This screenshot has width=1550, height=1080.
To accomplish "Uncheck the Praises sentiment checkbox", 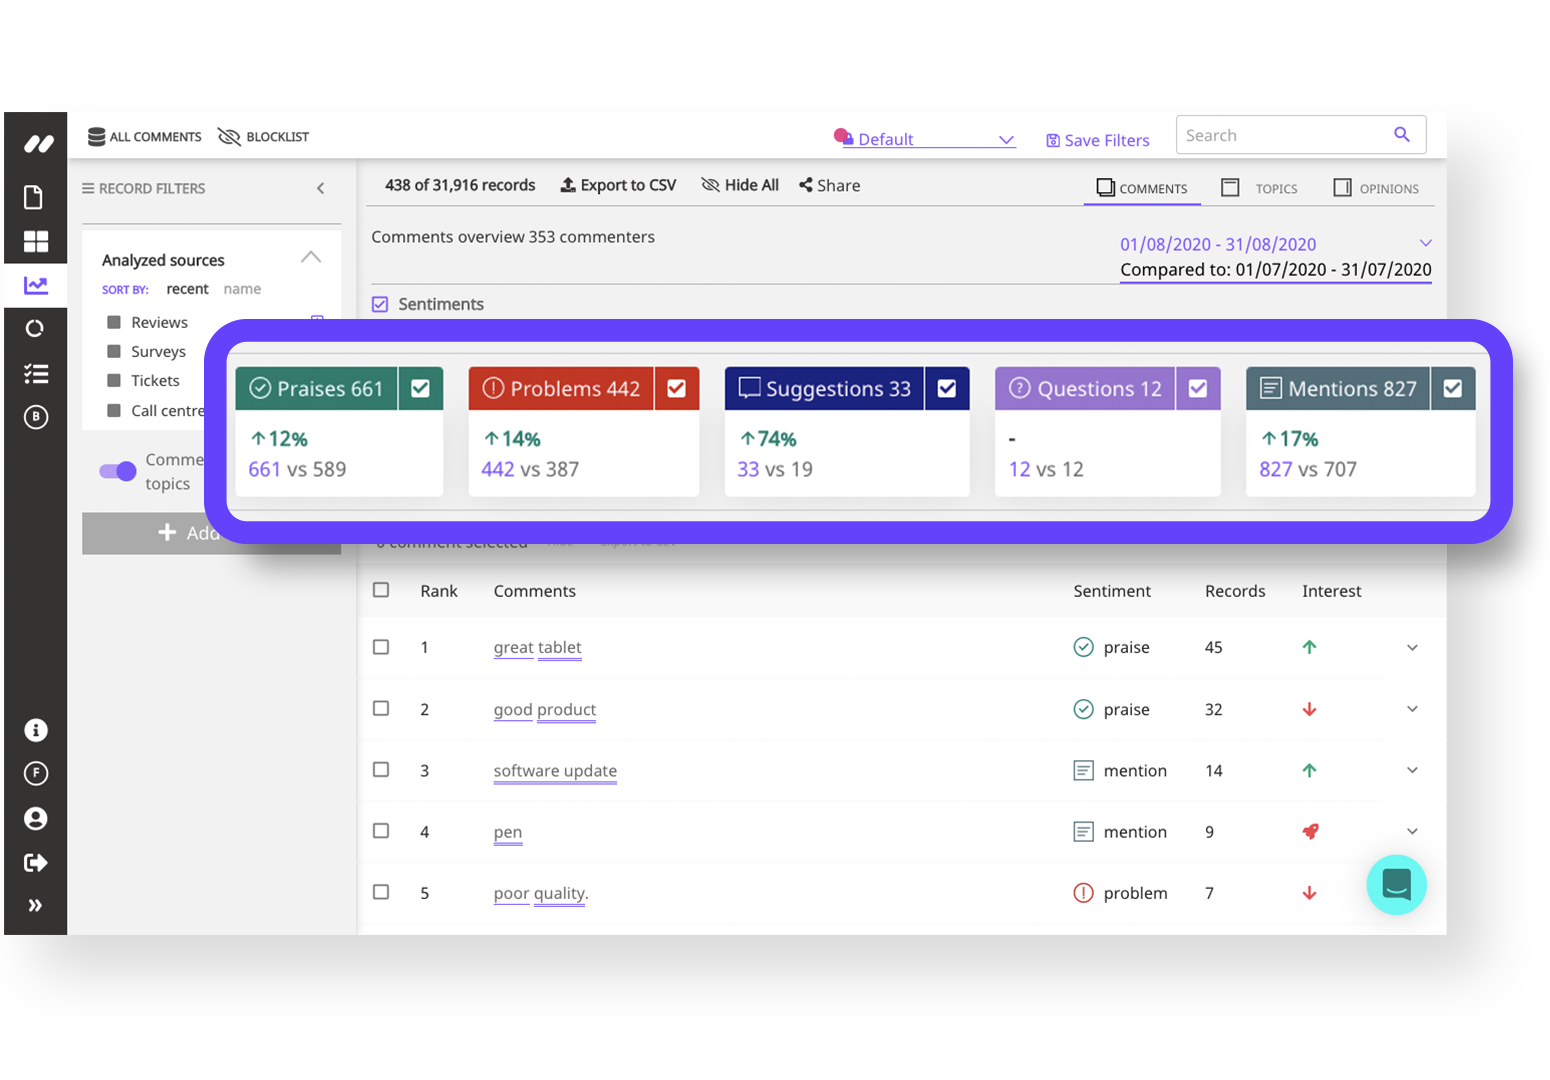I will [x=420, y=388].
